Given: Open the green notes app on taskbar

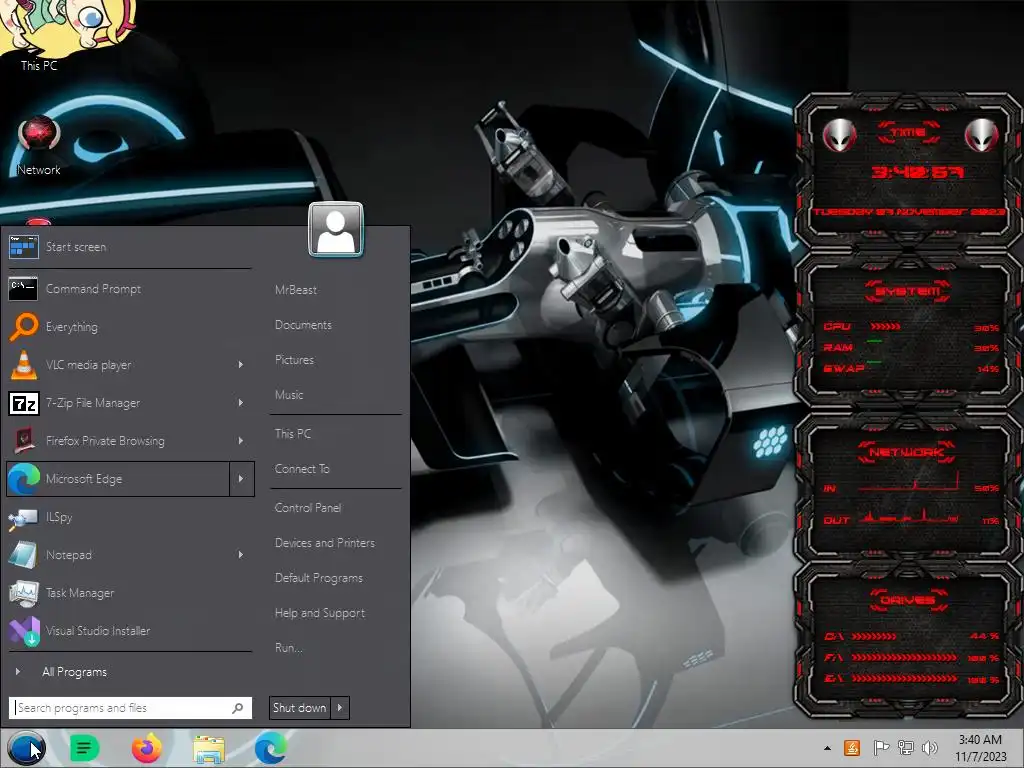Looking at the screenshot, I should (x=84, y=748).
